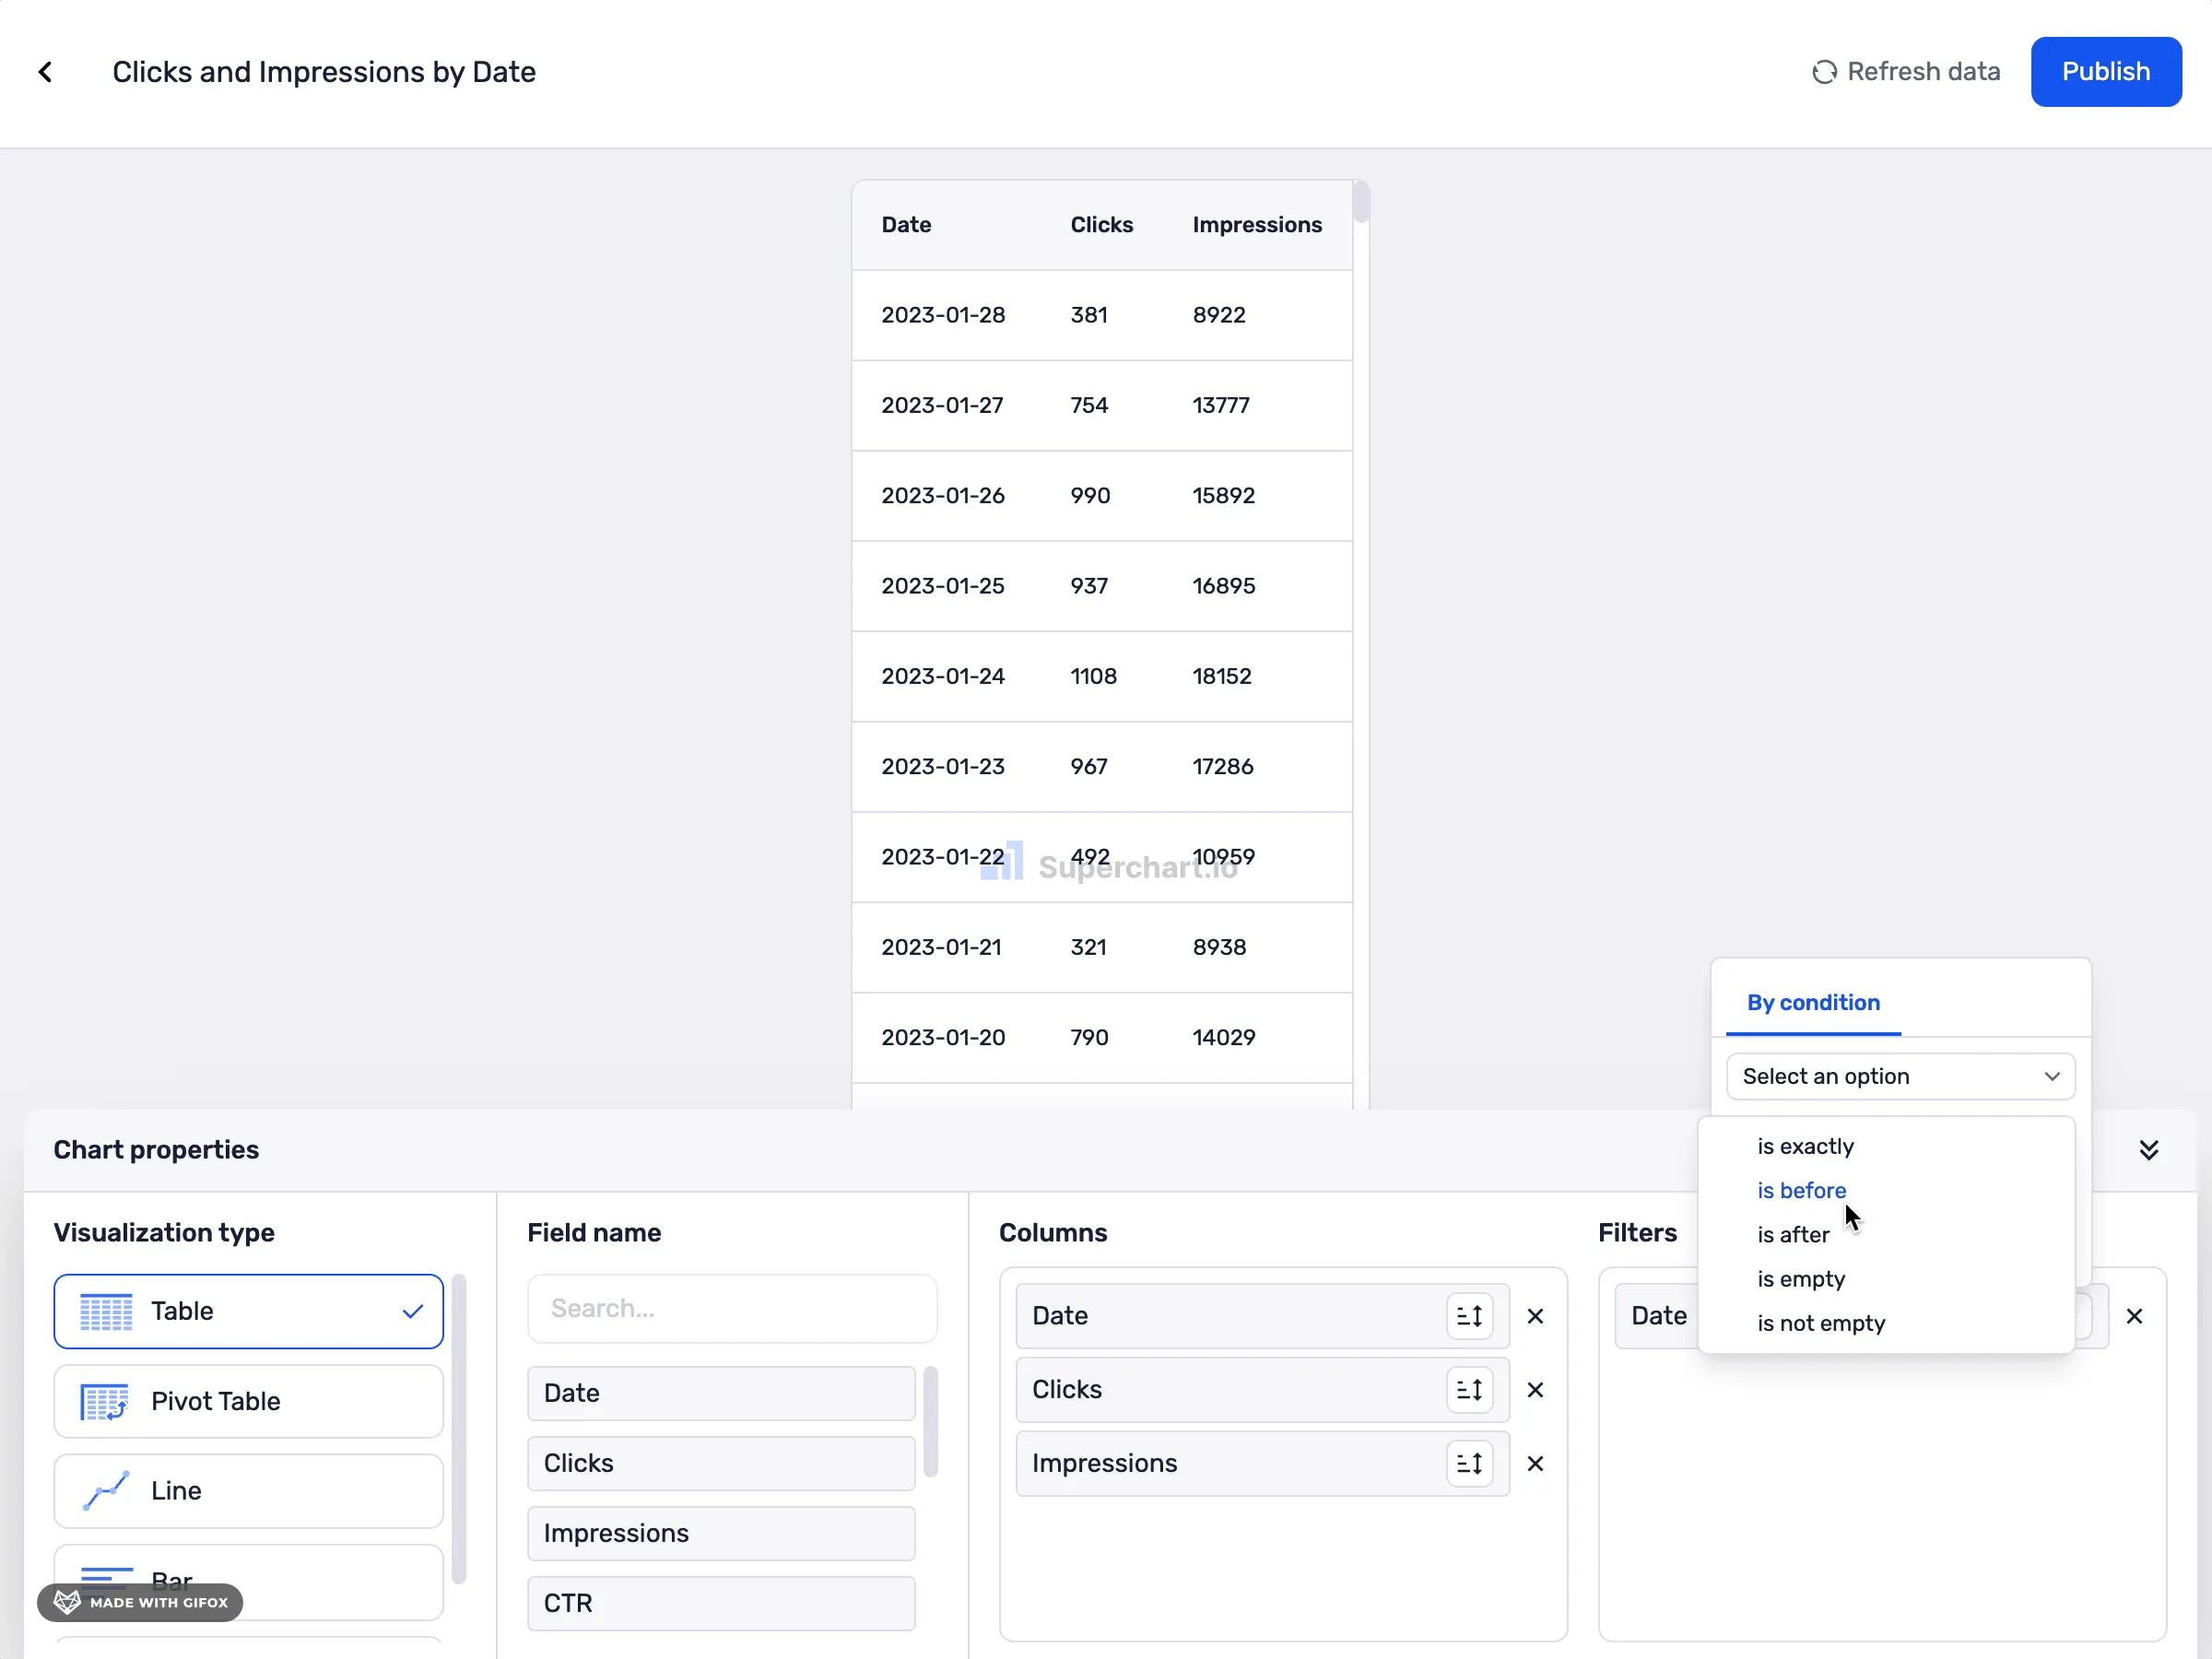Click the Chart properties heading
This screenshot has width=2212, height=1659.
pyautogui.click(x=156, y=1150)
